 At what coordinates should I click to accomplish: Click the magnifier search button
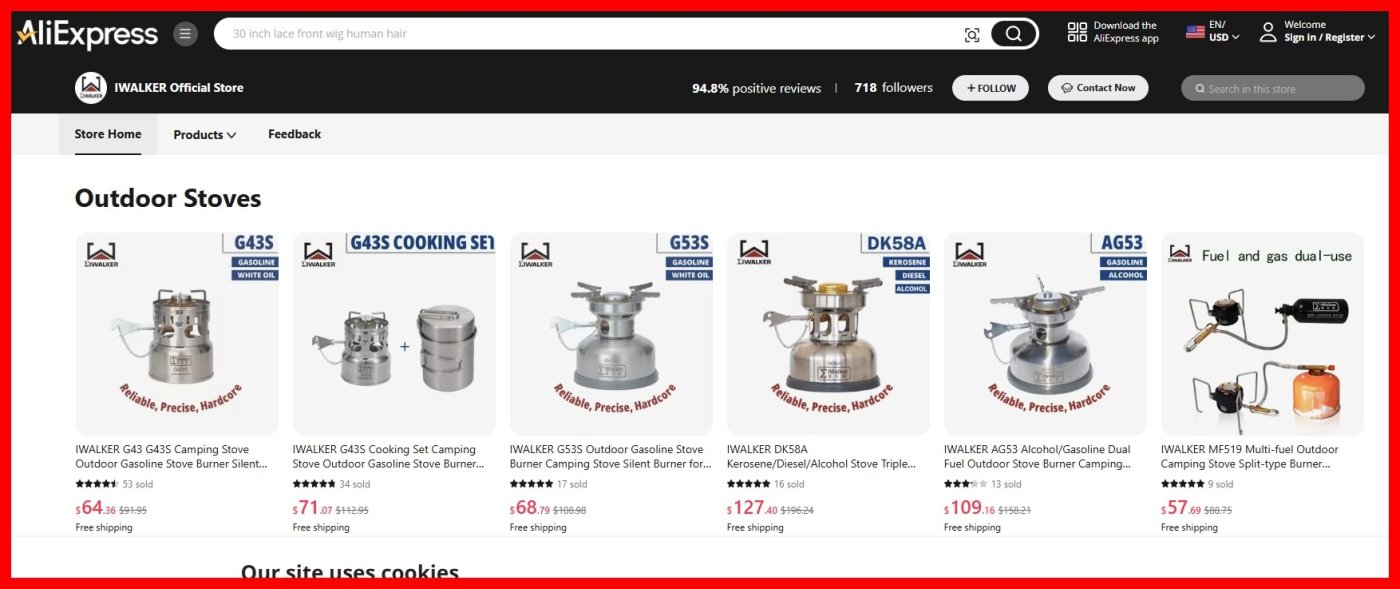tap(1013, 34)
